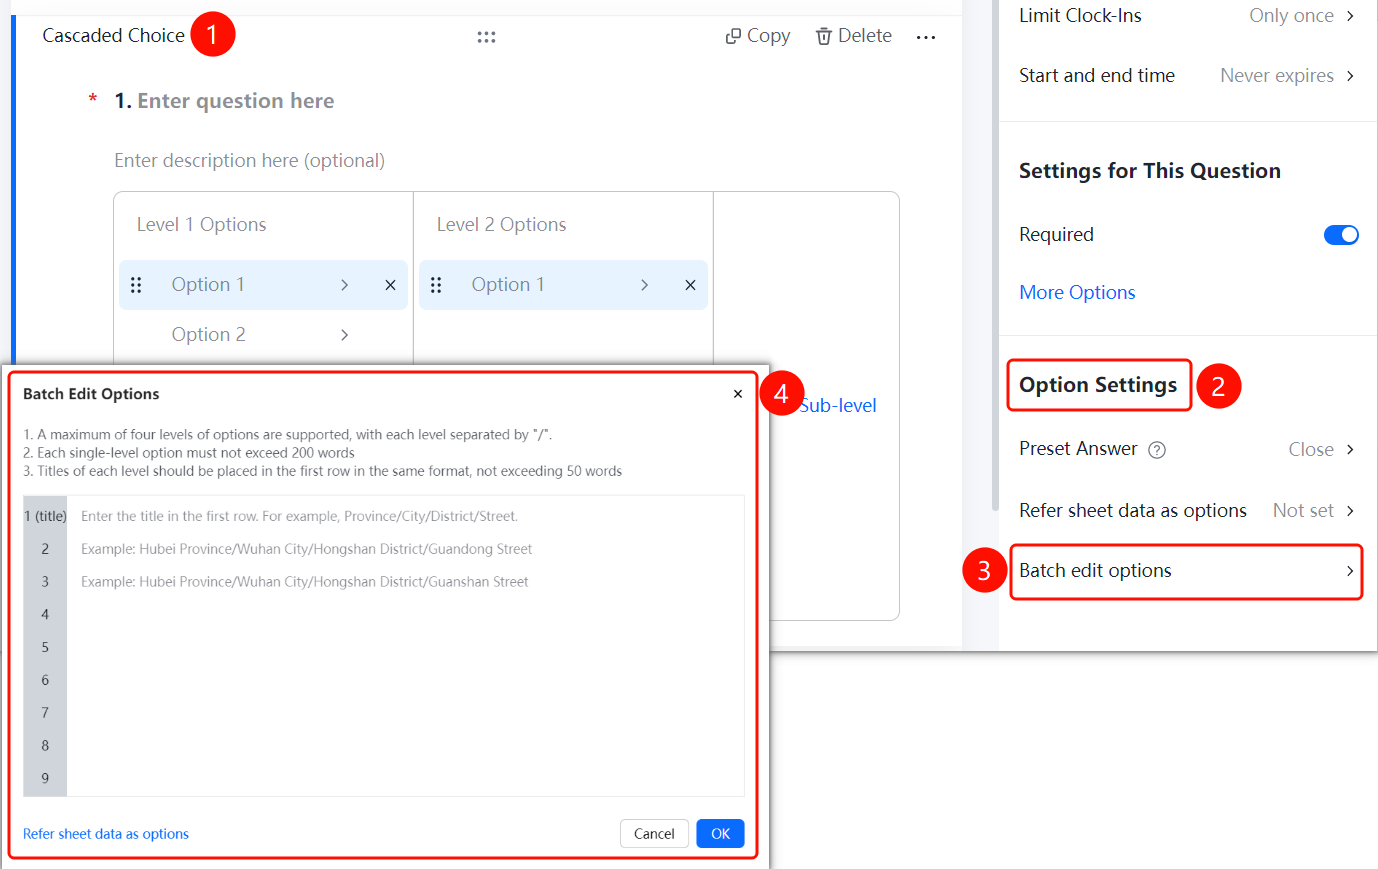Screen dimensions: 1378x869
Task: Remove Option 1 from Level 2 Options
Action: click(690, 285)
